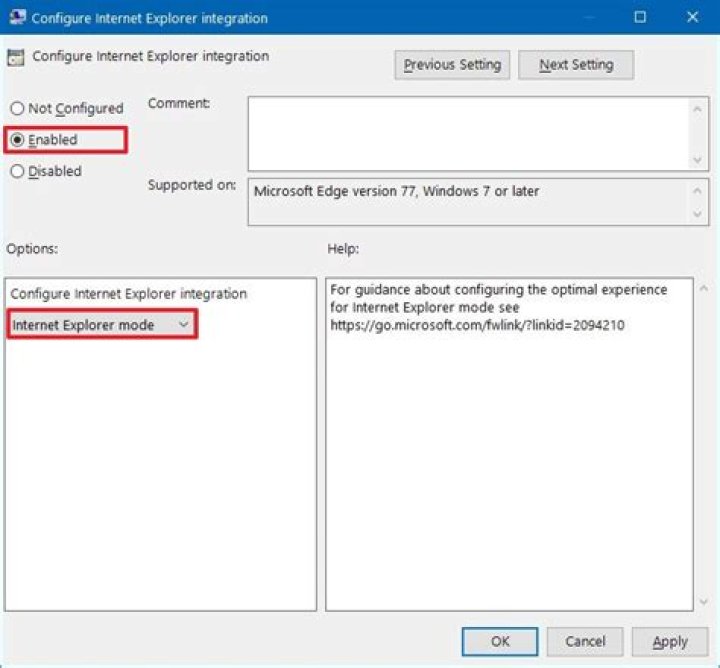This screenshot has height=668, width=720.
Task: Click the title bar policy editor icon
Action: pyautogui.click(x=17, y=17)
